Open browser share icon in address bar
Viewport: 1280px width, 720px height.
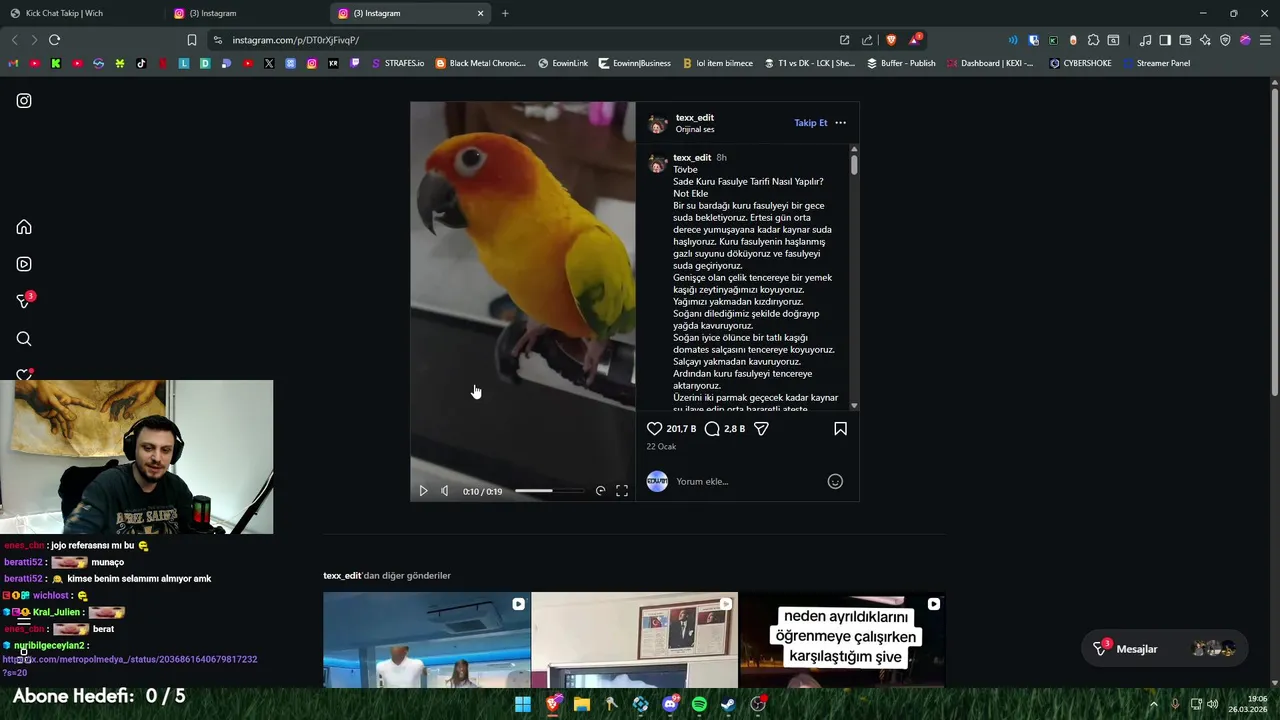pos(867,40)
